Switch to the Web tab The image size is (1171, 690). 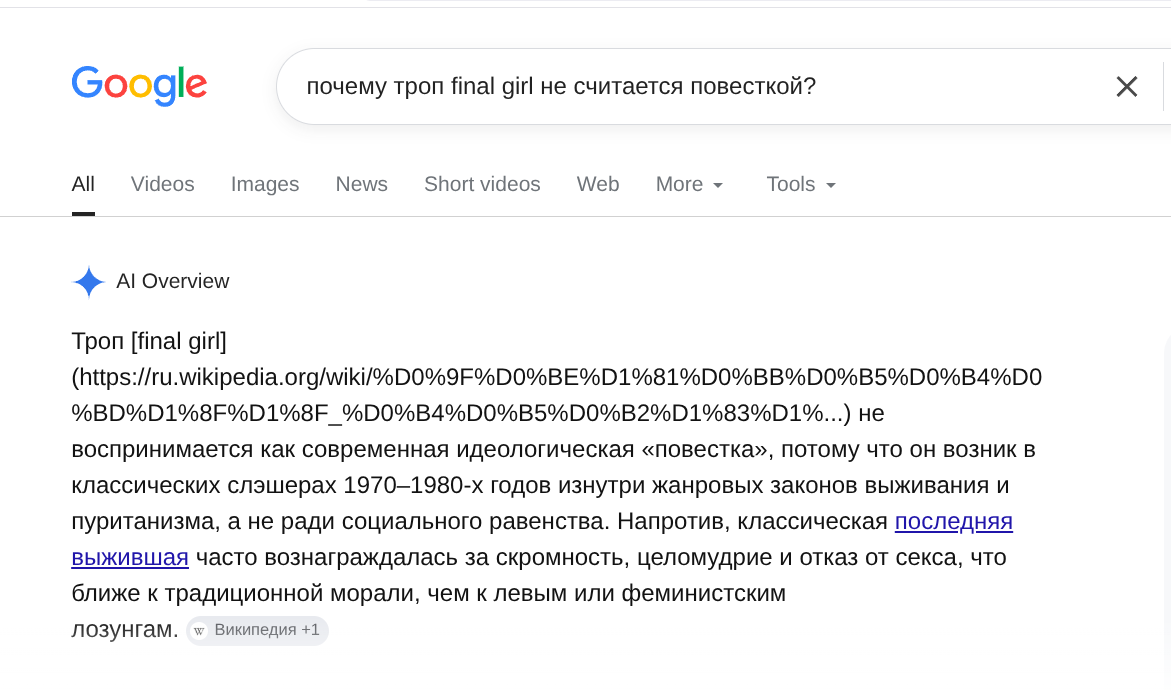(597, 184)
